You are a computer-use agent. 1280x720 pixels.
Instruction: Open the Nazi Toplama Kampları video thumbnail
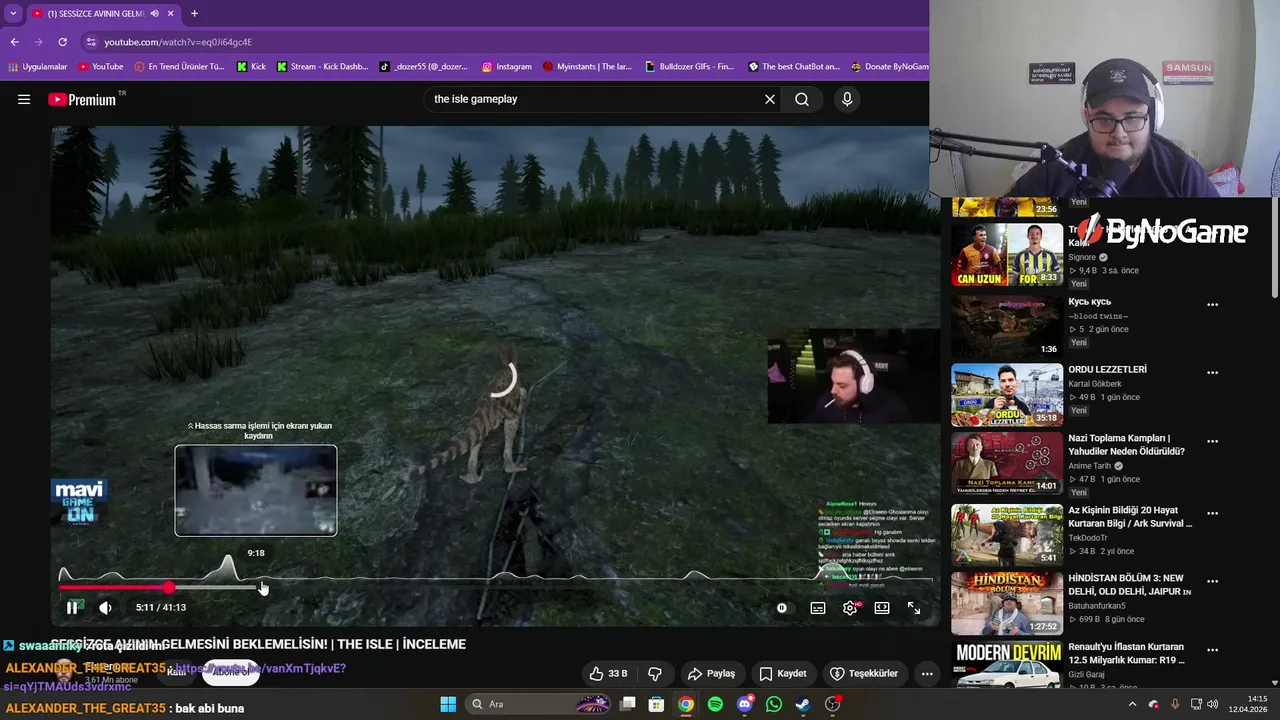[x=1006, y=464]
